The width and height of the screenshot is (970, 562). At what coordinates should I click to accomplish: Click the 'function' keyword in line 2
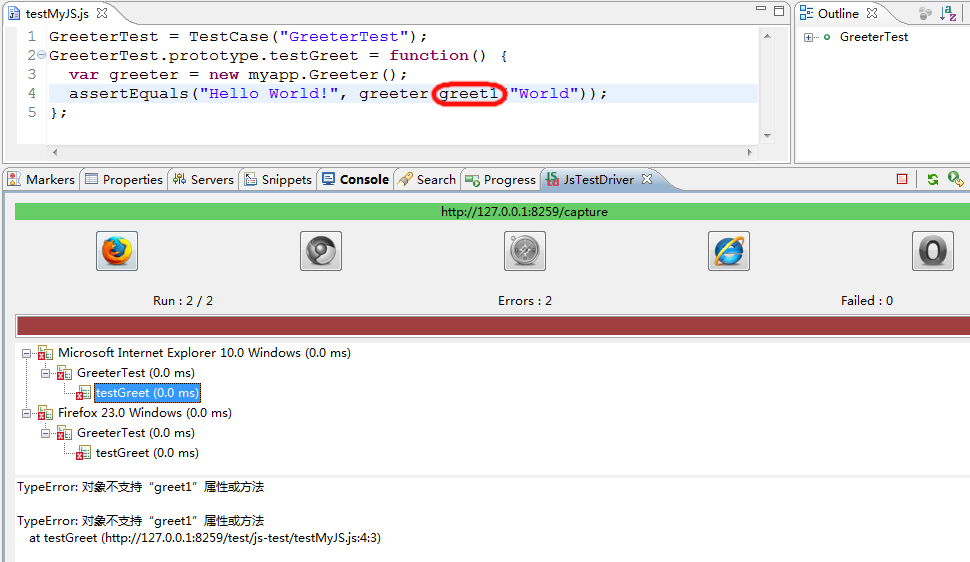click(429, 55)
